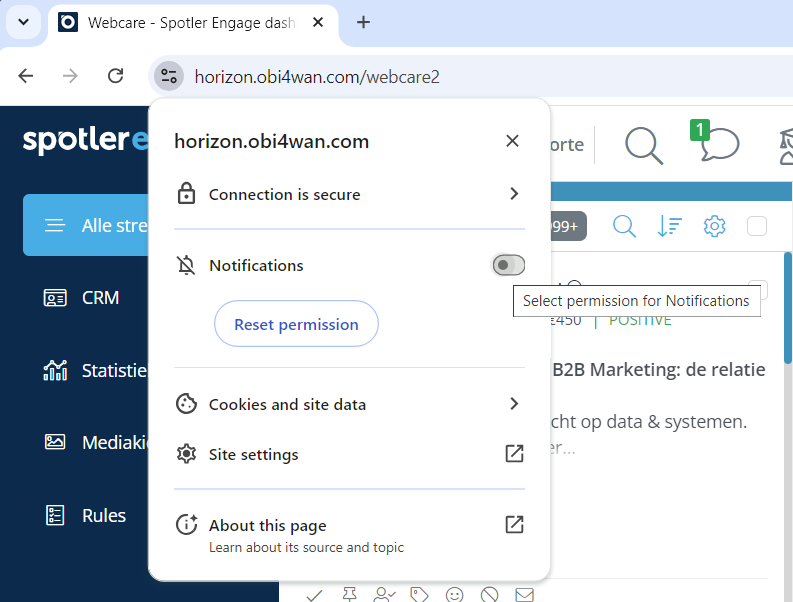Viewport: 793px width, 602px height.
Task: Open a new browser tab
Action: pos(363,22)
